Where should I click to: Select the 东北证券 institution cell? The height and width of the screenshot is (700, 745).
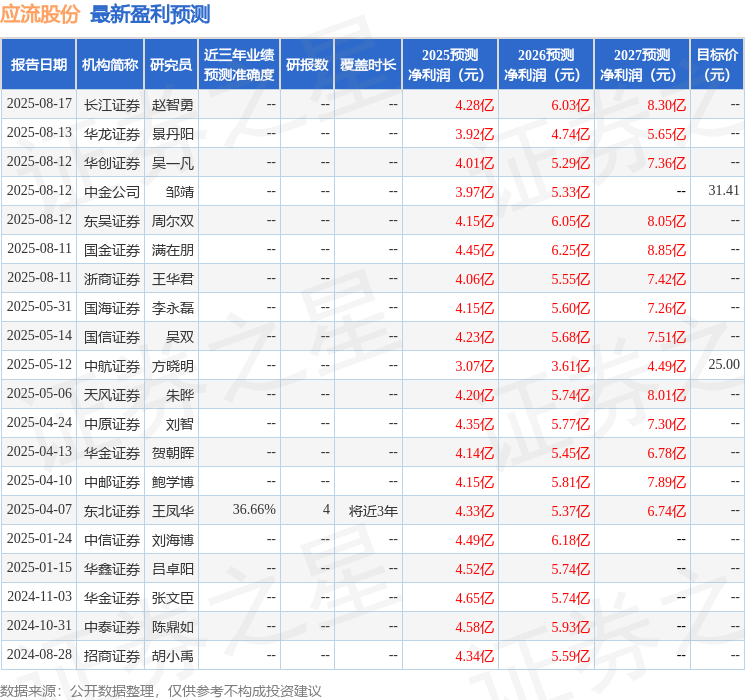(x=112, y=511)
